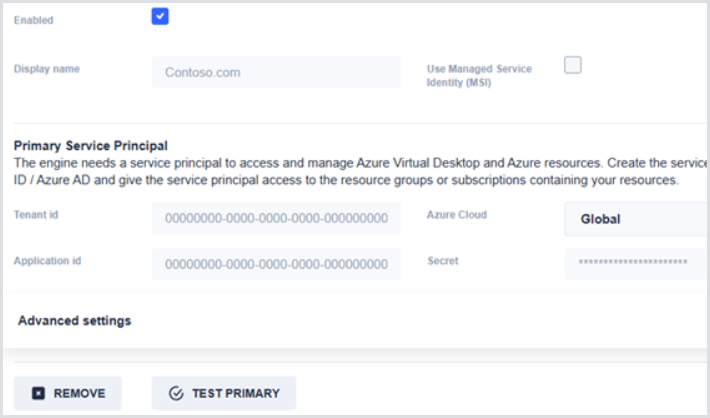Click the Enabled label text

click(x=34, y=20)
